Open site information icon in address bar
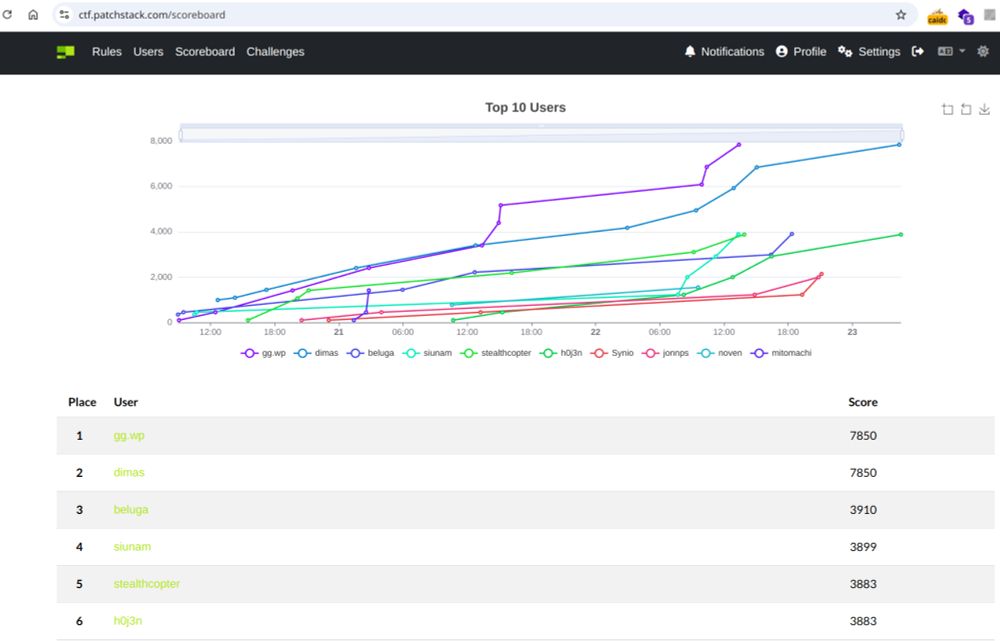Viewport: 1000px width, 641px height. tap(64, 14)
